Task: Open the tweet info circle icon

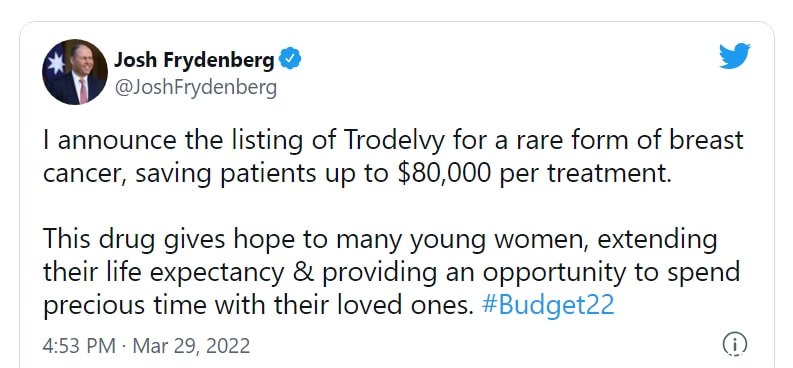Action: 735,345
